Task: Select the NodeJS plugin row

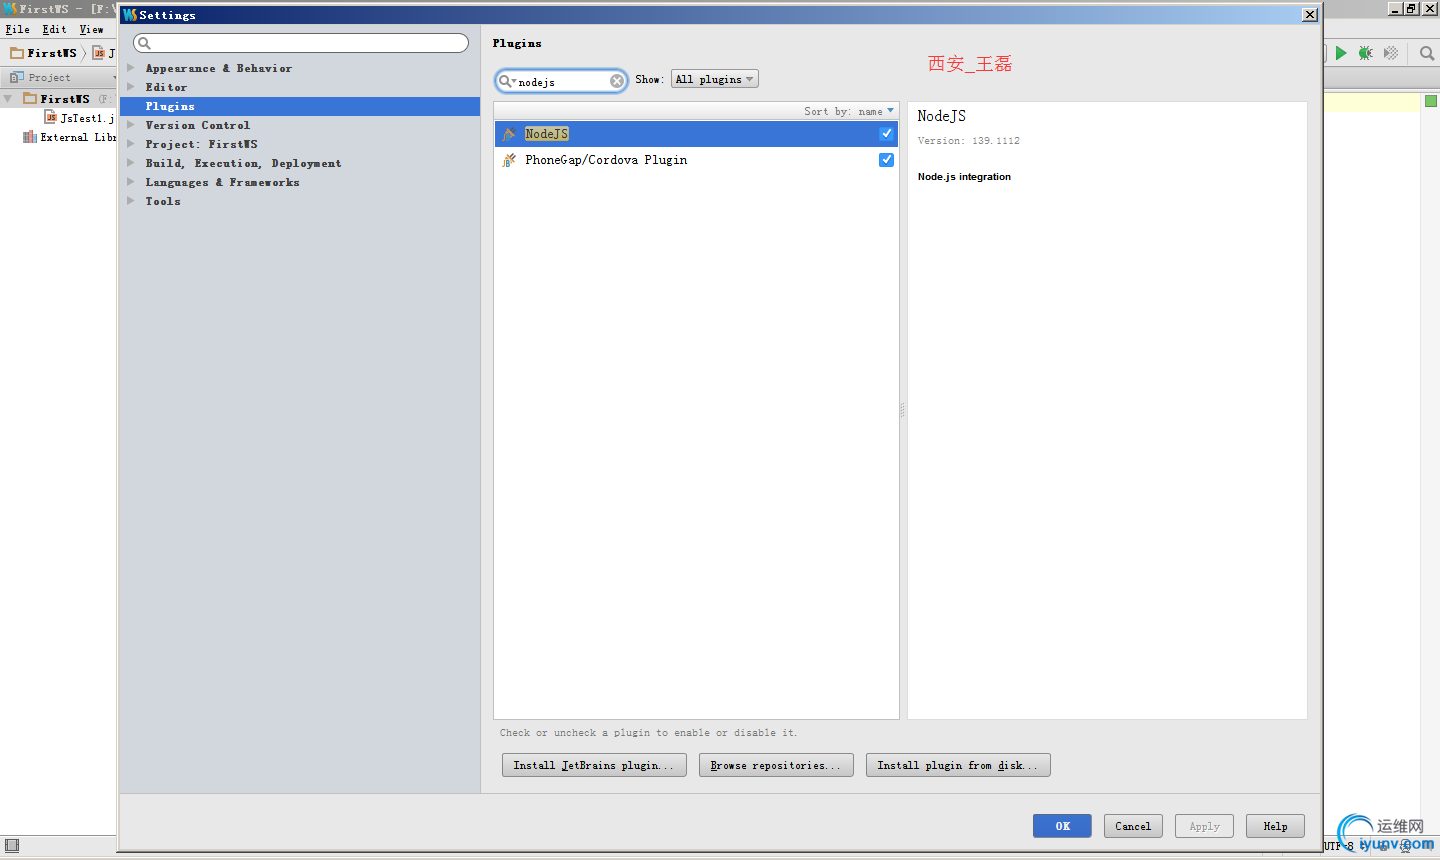Action: 696,134
